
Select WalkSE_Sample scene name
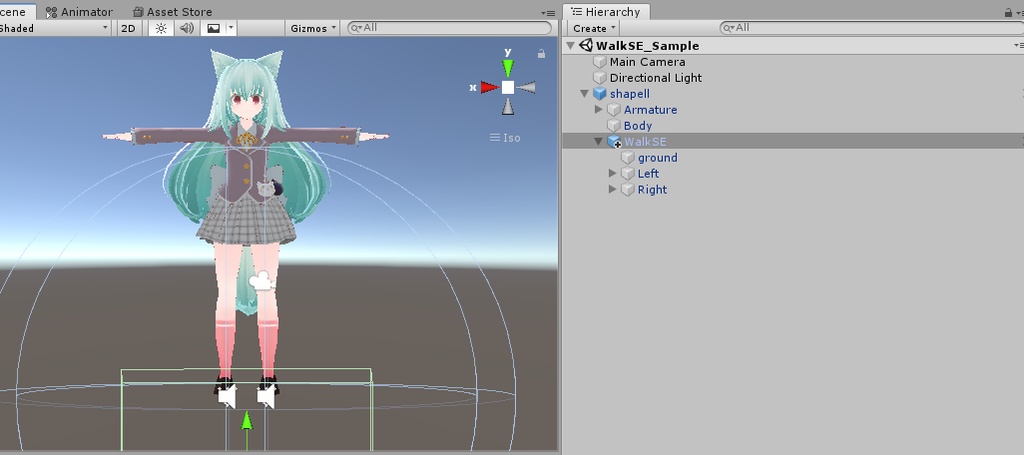pos(647,46)
